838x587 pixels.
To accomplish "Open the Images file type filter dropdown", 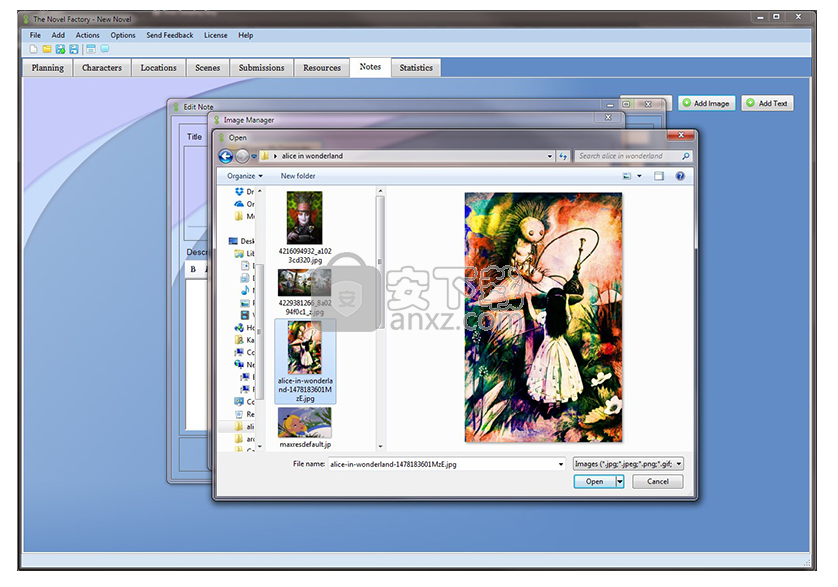I will [x=628, y=464].
